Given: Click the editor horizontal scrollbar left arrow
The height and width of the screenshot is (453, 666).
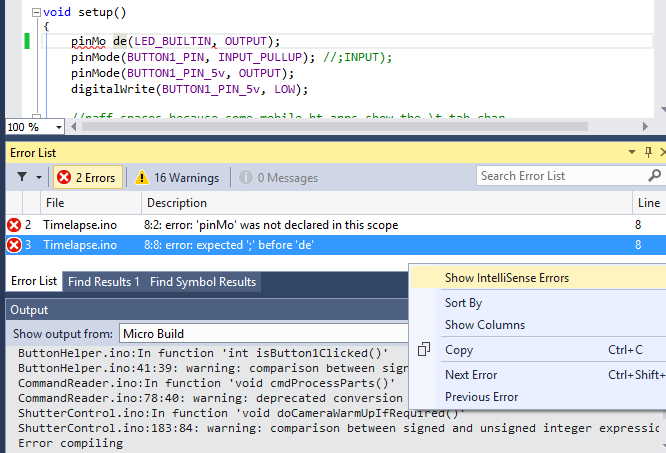Looking at the screenshot, I should coord(73,127).
